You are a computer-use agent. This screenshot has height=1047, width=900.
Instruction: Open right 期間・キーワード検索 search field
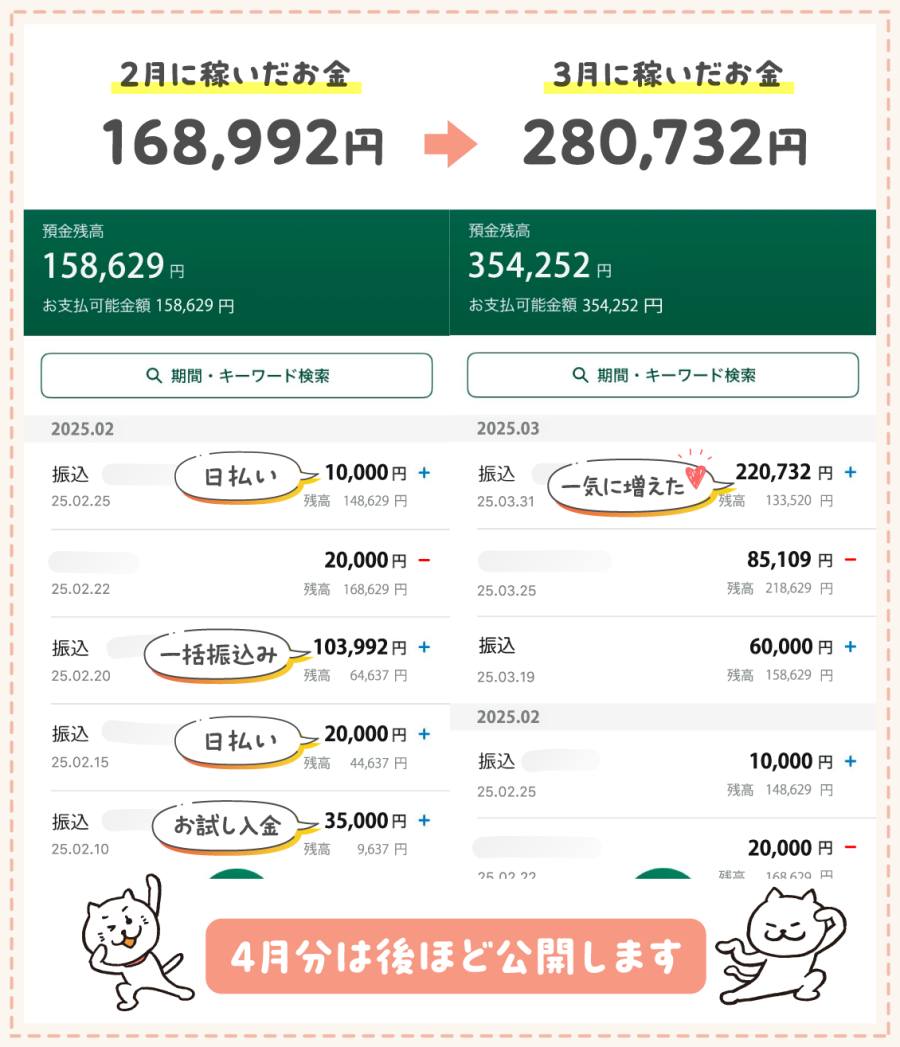point(662,375)
